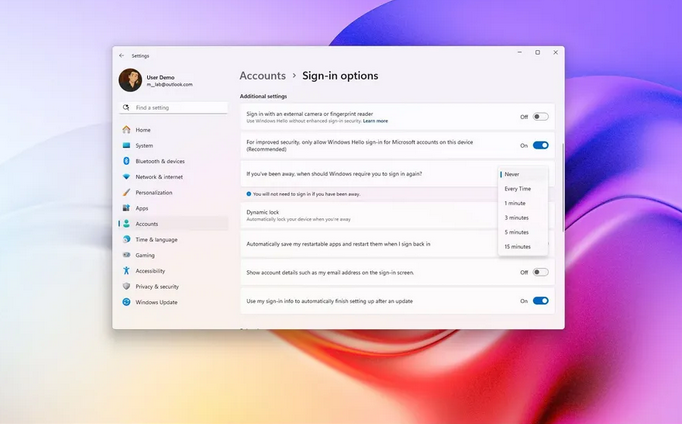This screenshot has height=424, width=682.
Task: Go to System settings
Action: click(173, 145)
